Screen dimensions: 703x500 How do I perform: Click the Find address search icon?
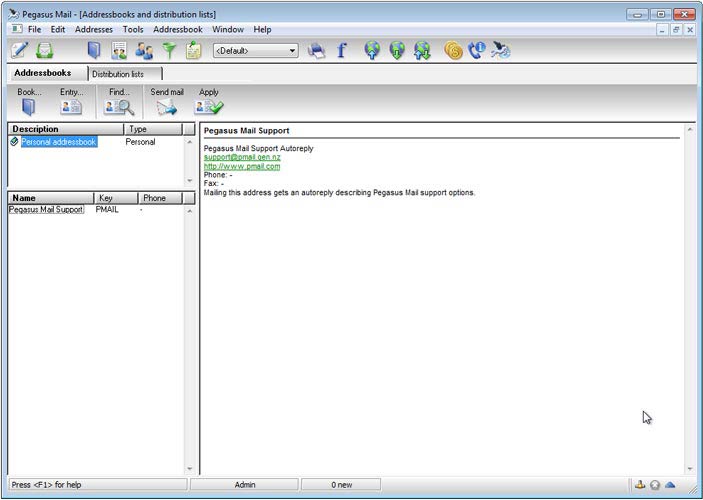120,107
